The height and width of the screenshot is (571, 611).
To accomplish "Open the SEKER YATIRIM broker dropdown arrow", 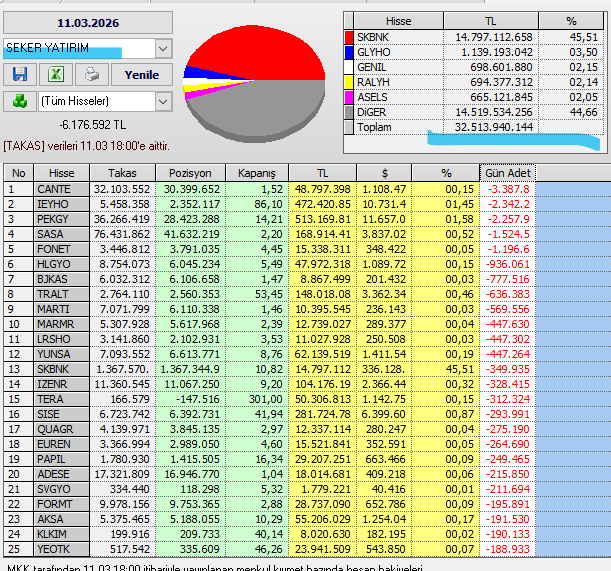I will click(x=163, y=49).
